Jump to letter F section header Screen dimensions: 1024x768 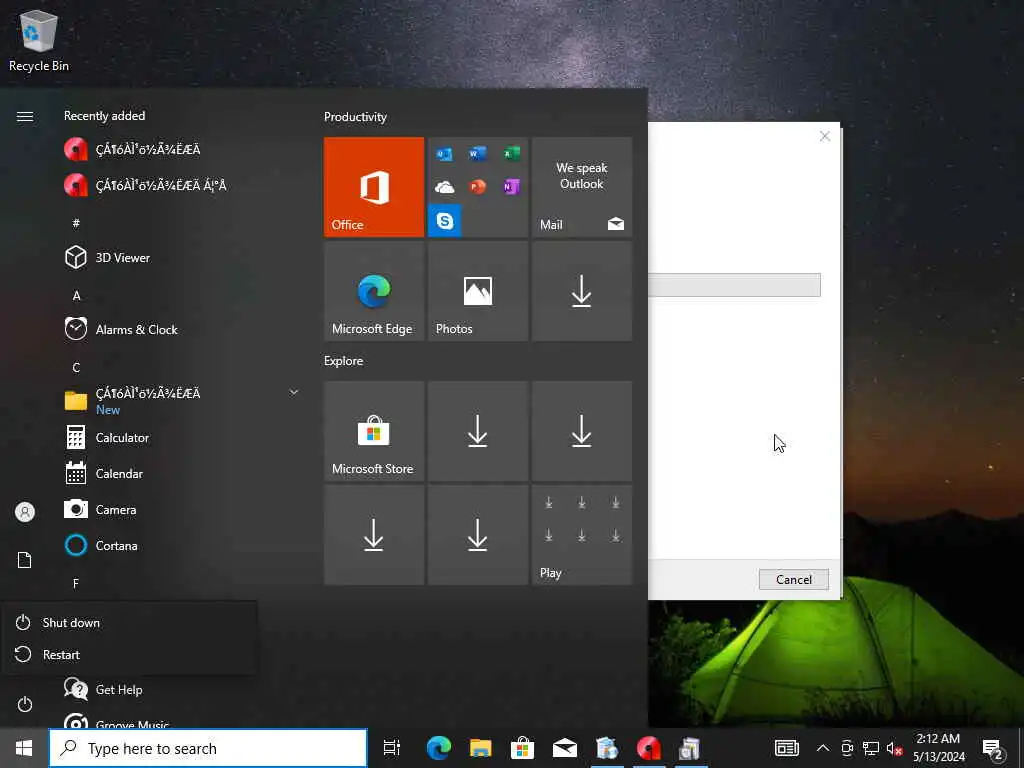click(x=76, y=583)
